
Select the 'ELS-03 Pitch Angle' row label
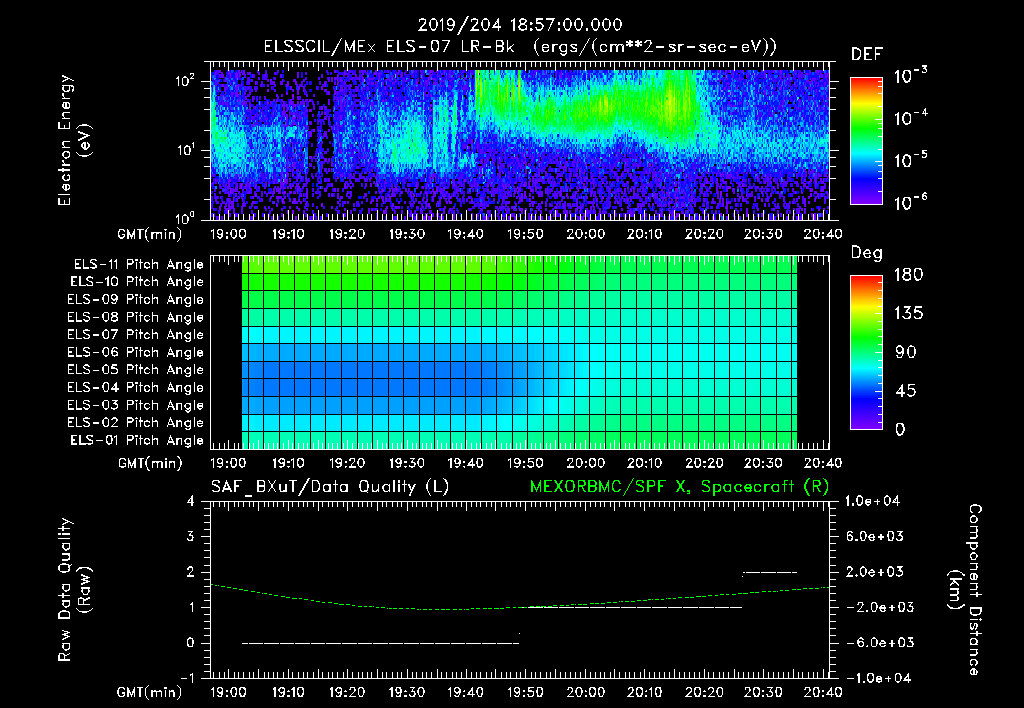pyautogui.click(x=136, y=406)
